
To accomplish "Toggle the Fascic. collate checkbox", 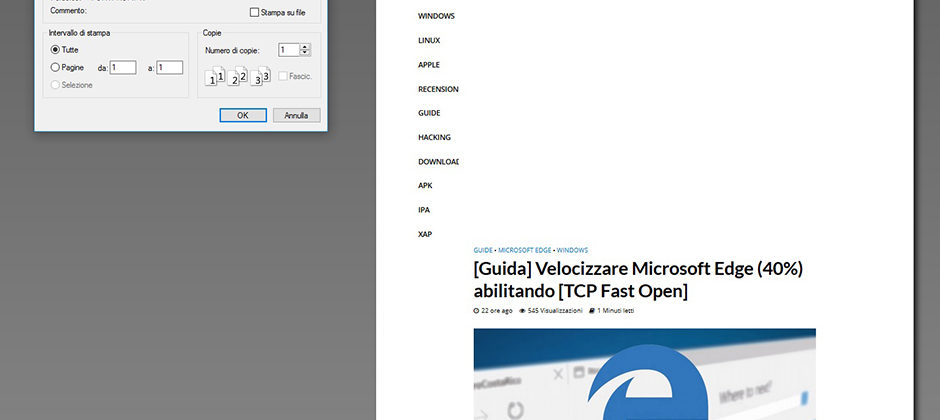I will click(x=283, y=76).
